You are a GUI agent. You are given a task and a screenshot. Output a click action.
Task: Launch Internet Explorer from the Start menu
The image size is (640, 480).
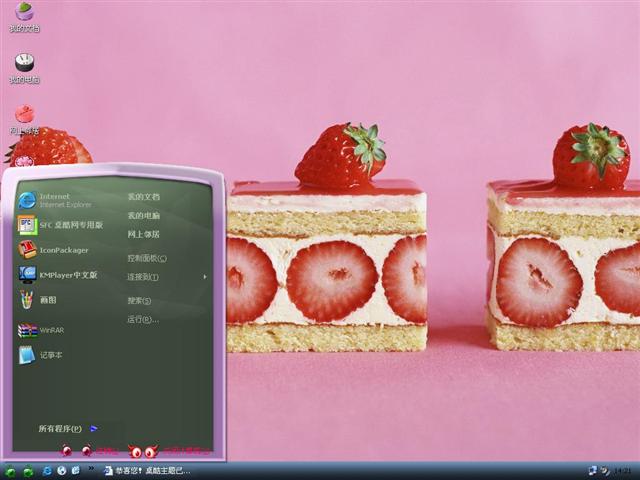point(55,200)
